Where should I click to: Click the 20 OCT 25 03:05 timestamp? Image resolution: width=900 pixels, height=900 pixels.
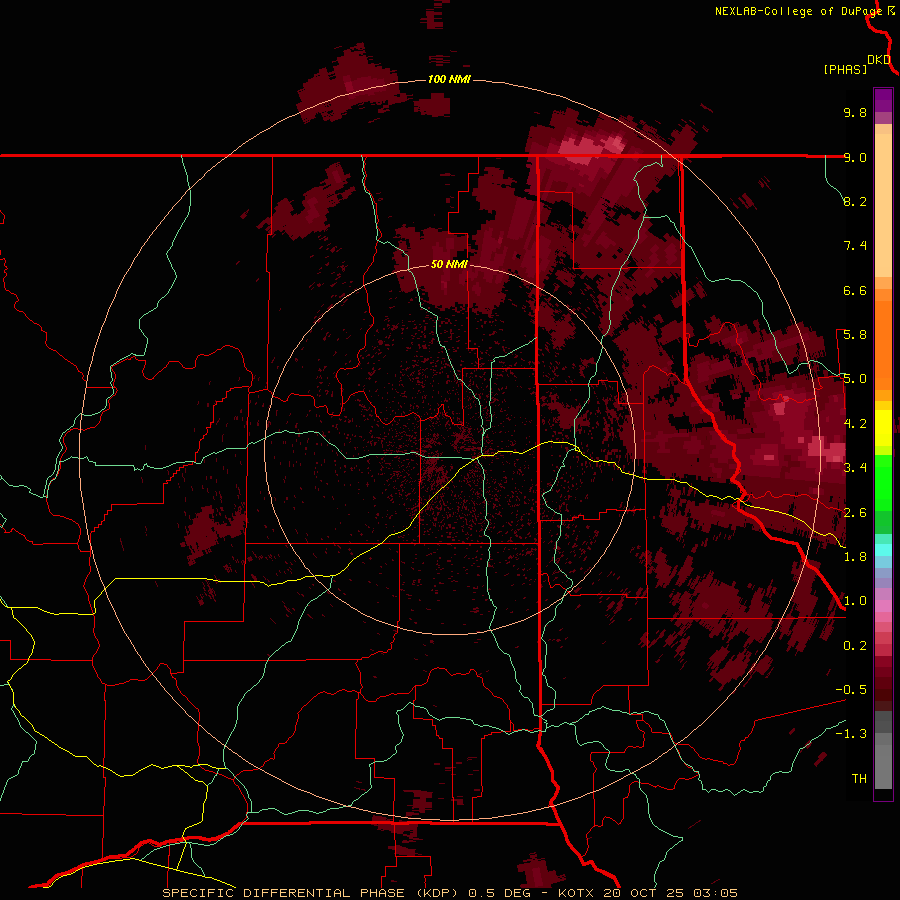670,893
